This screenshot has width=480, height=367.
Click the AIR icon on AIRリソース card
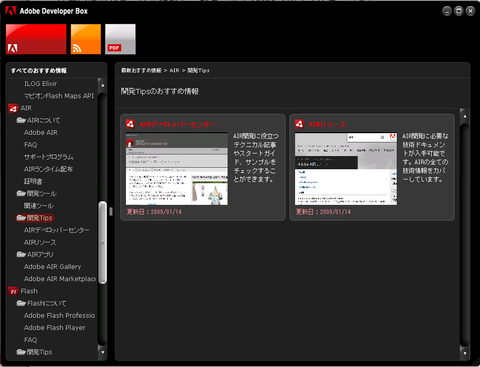[299, 124]
